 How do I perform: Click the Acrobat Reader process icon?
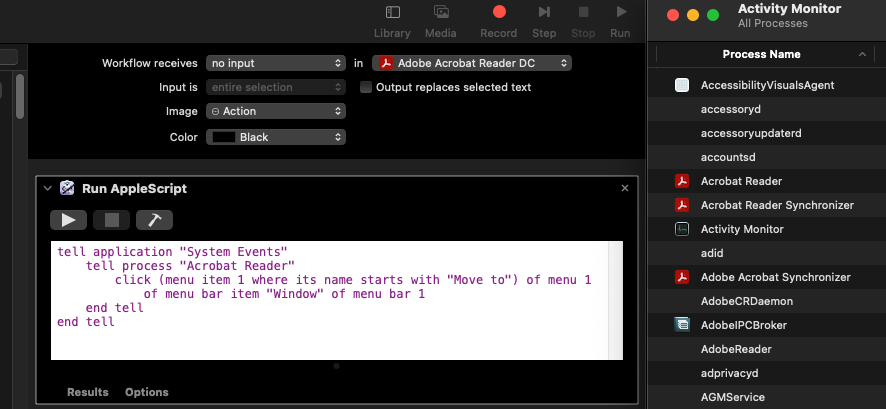tap(682, 181)
